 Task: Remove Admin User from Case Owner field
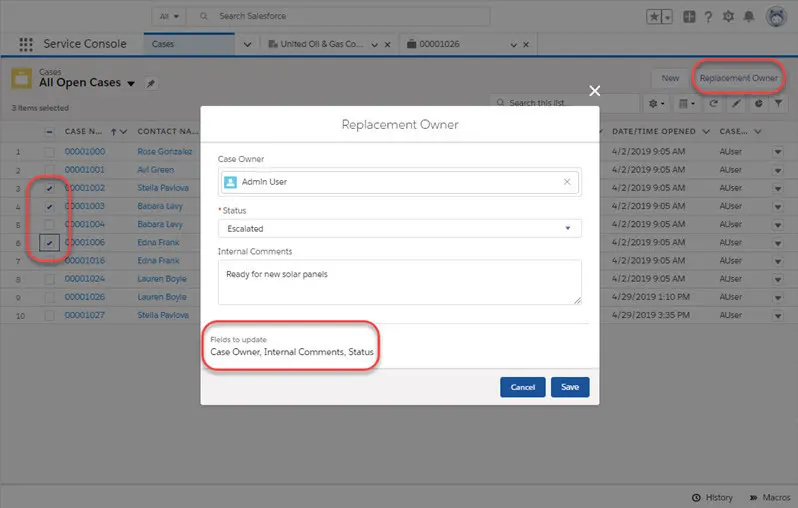[x=567, y=182]
